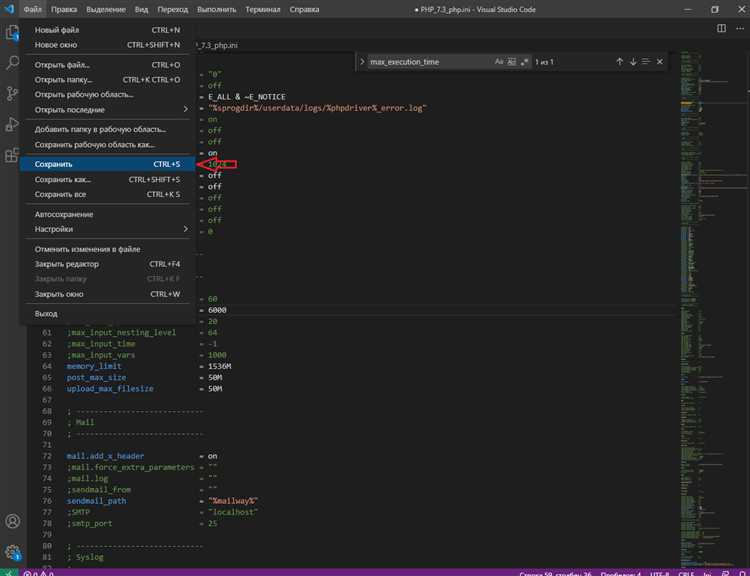The height and width of the screenshot is (576, 750).
Task: Toggle Автосохранение in the File menu
Action: pyautogui.click(x=108, y=214)
